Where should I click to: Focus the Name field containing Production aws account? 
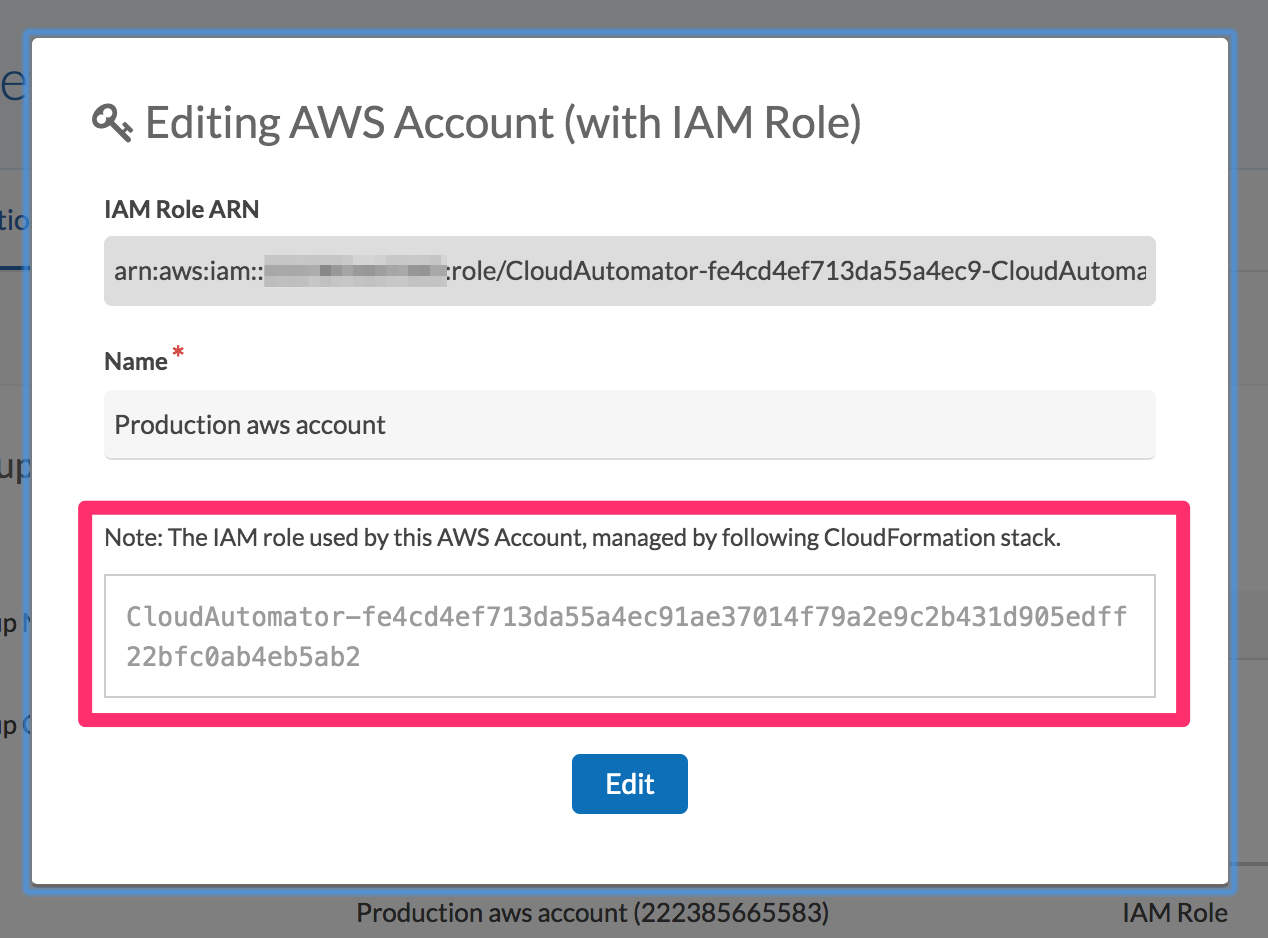pos(629,424)
